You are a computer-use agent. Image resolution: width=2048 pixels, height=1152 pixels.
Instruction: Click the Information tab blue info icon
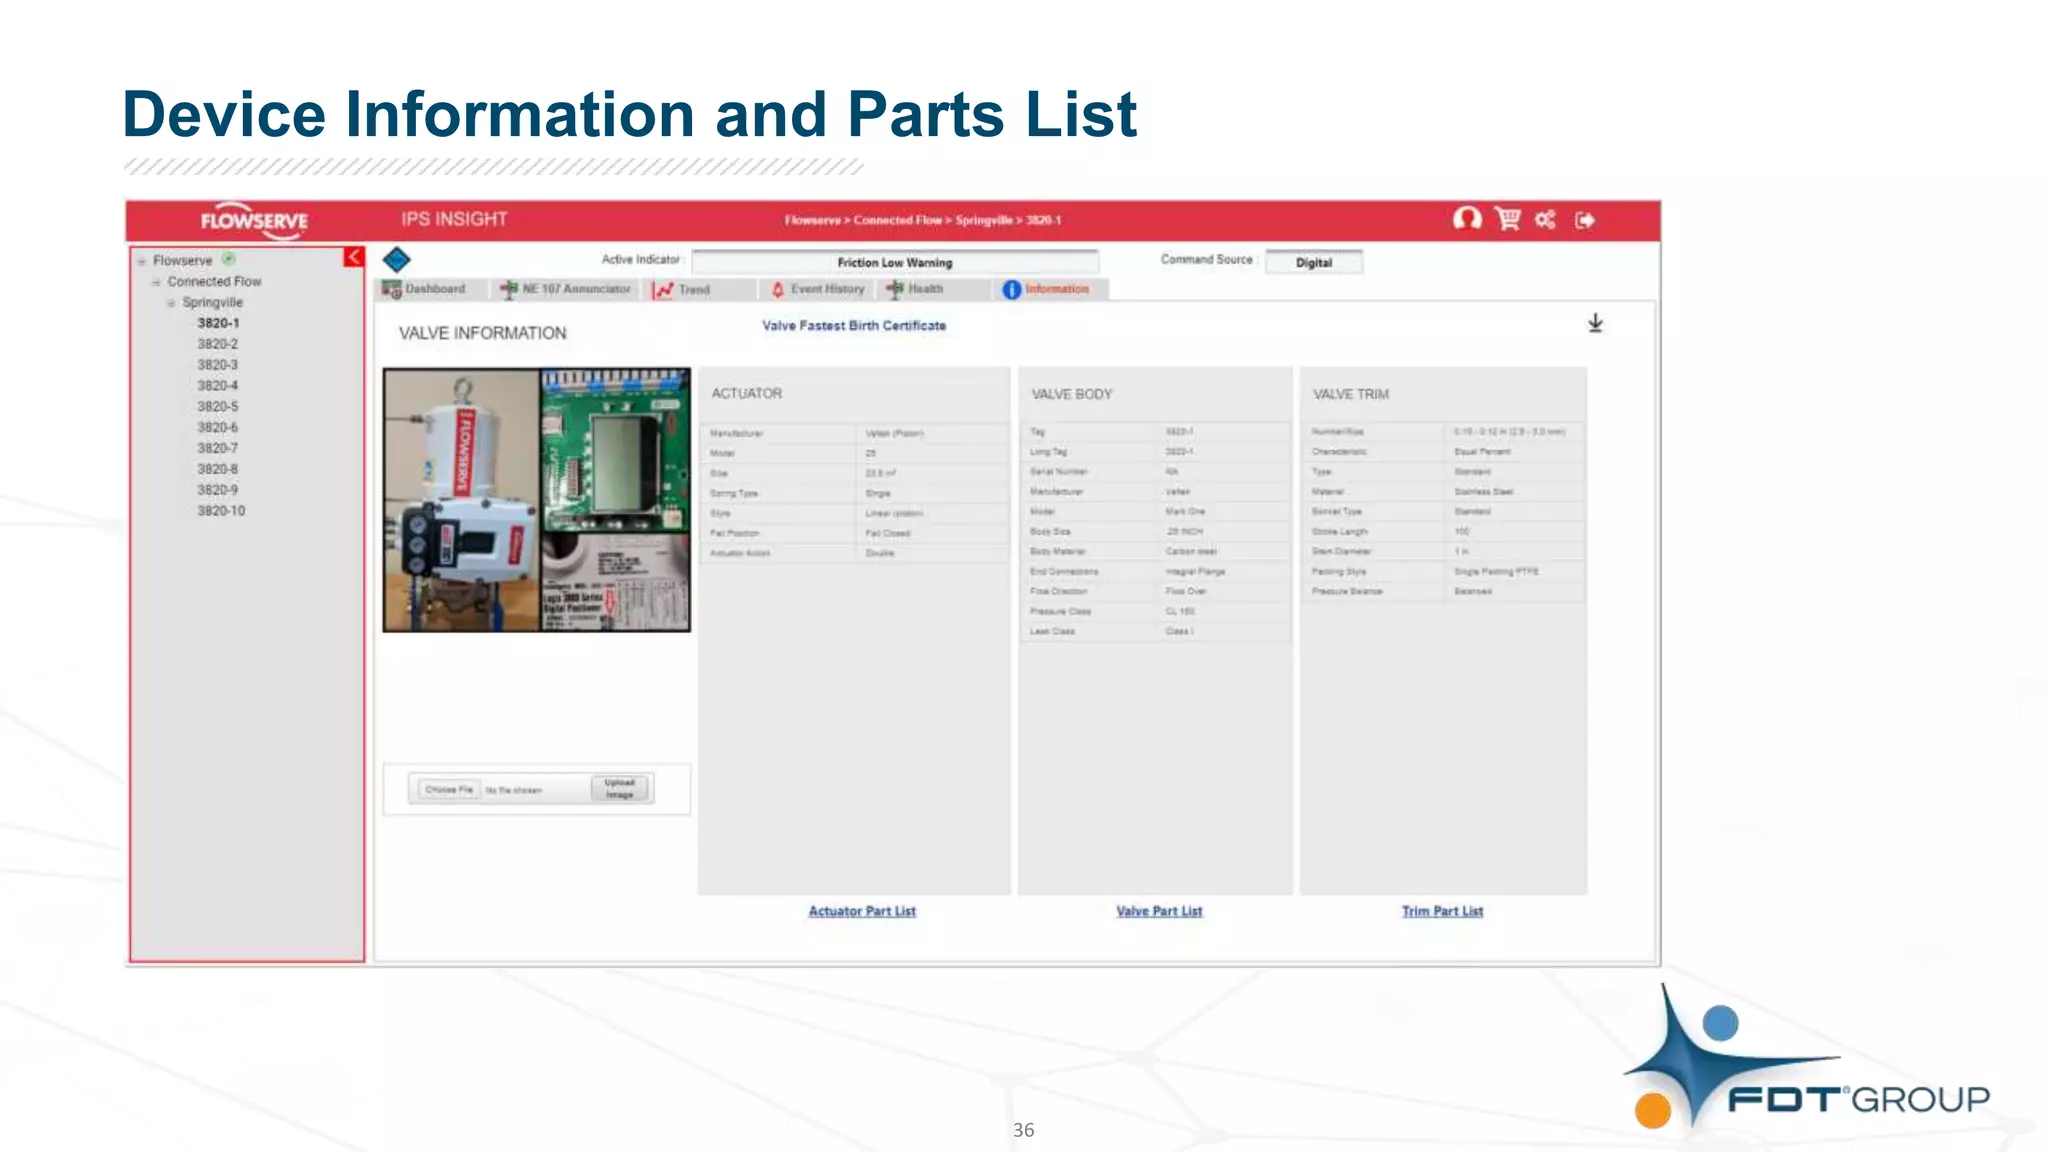click(x=1011, y=289)
